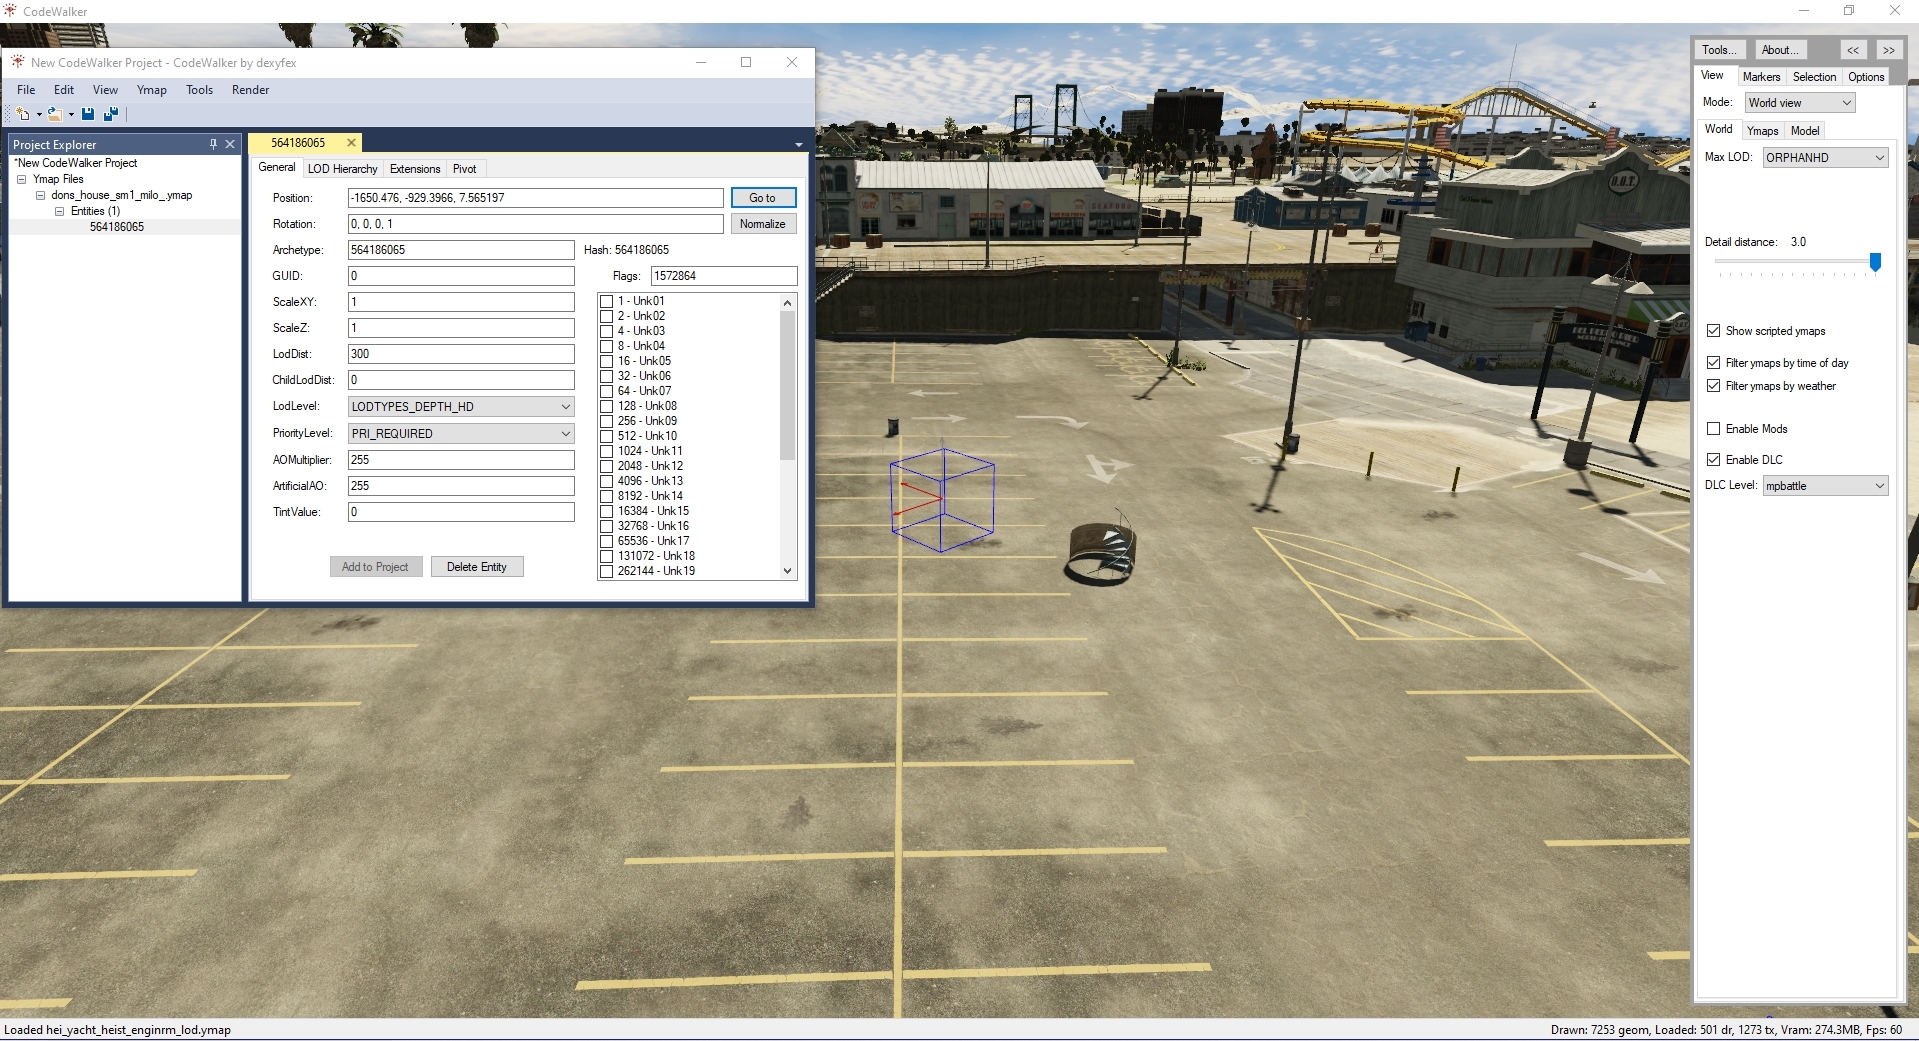Adjust the Detail distance slider handle
Viewport: 1919px width, 1041px height.
click(x=1875, y=262)
